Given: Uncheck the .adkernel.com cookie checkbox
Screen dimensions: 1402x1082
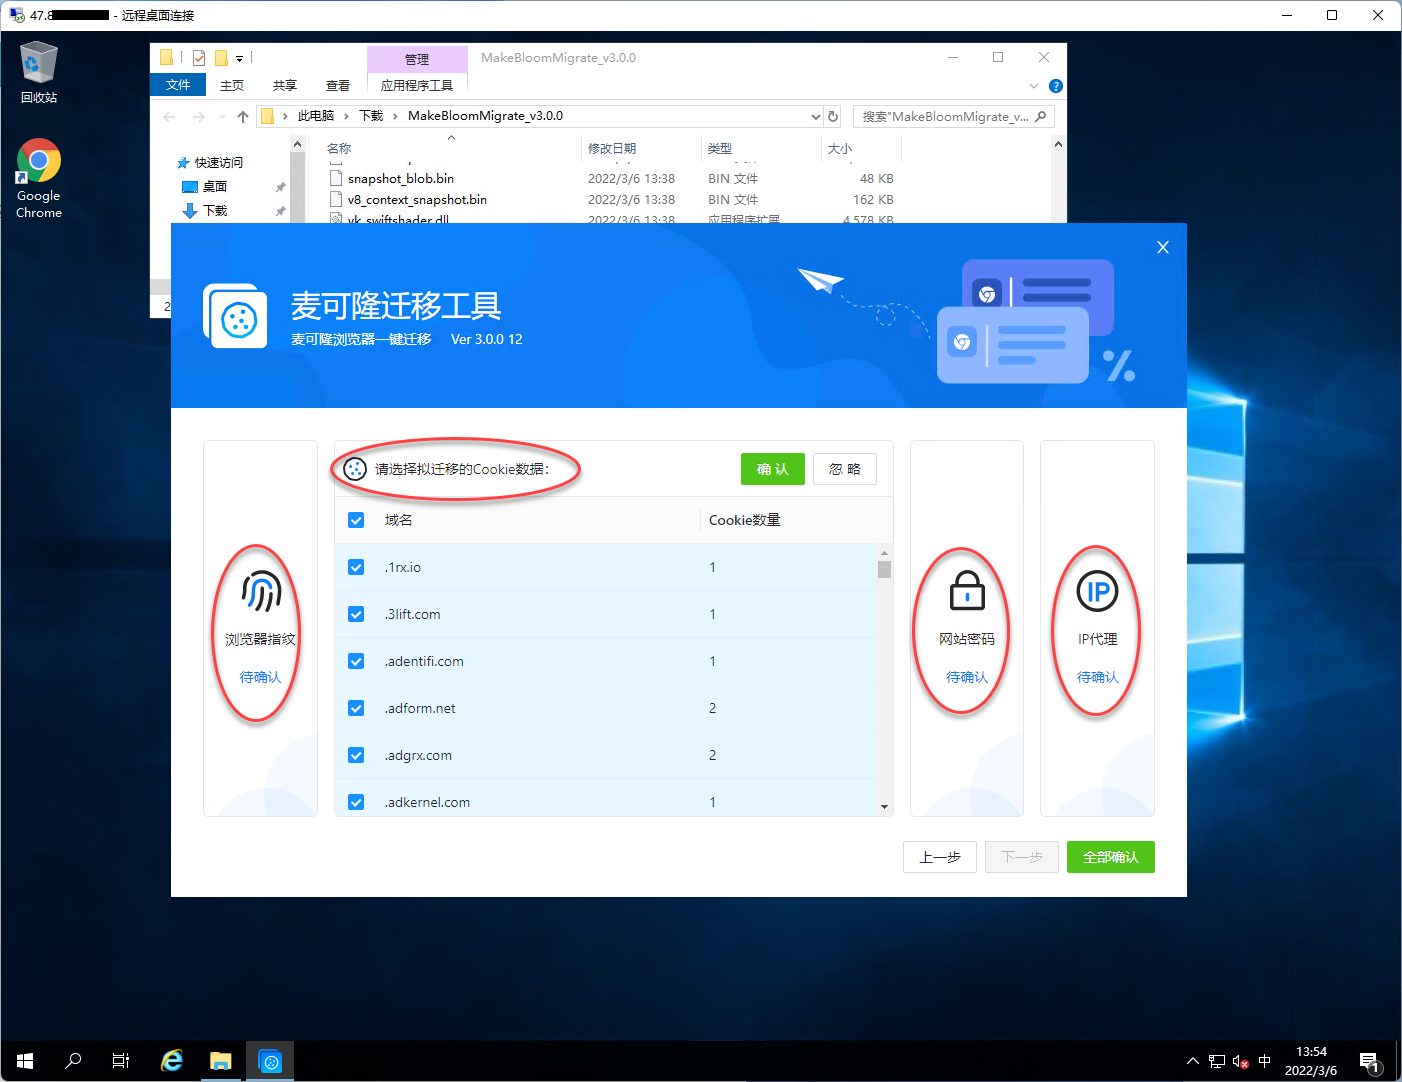Looking at the screenshot, I should 356,802.
